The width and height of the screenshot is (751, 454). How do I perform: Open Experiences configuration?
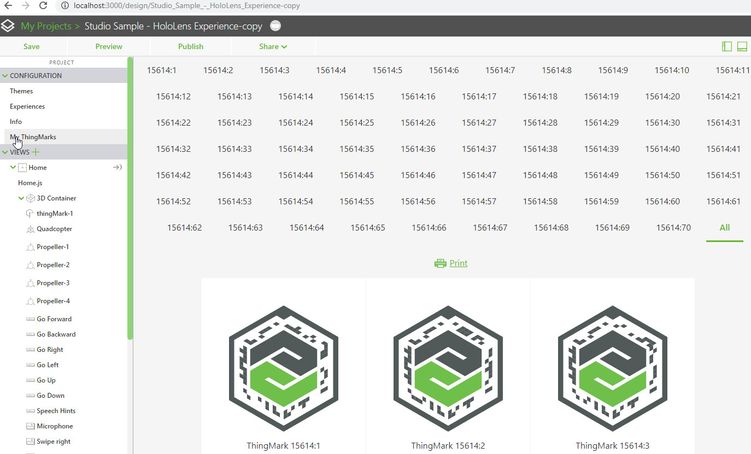(x=27, y=106)
